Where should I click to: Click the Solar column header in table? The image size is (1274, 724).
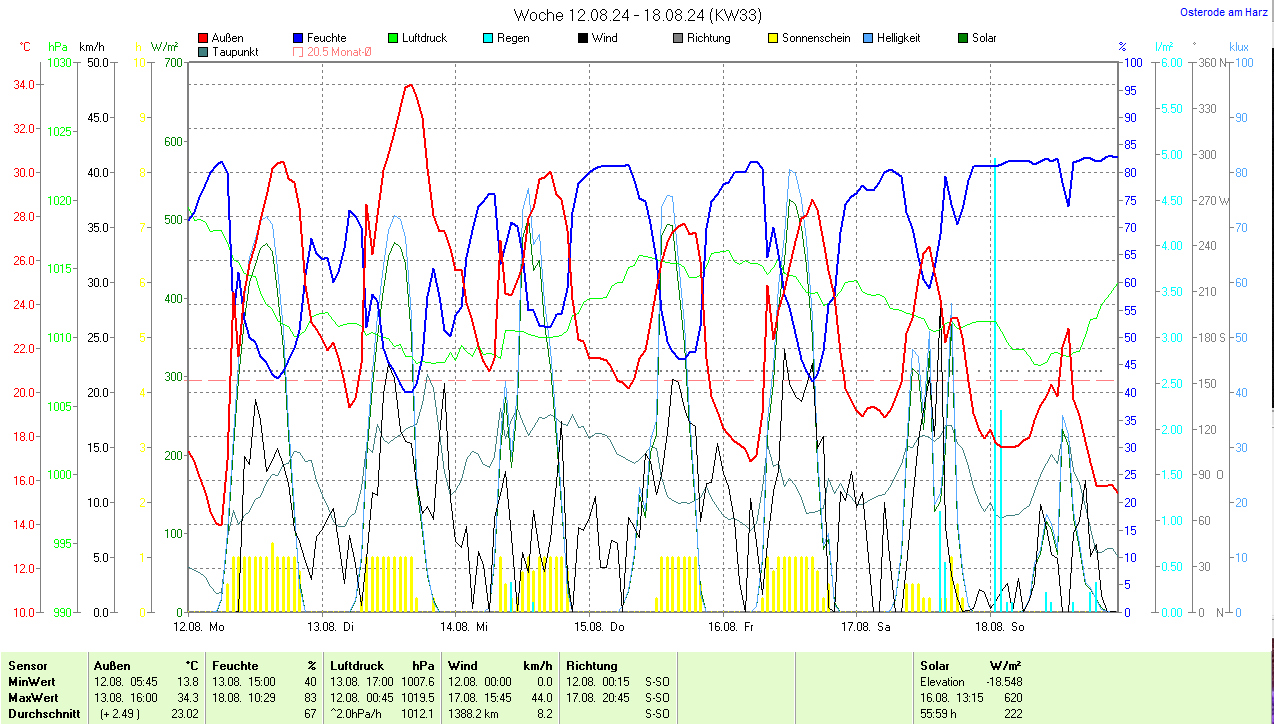pyautogui.click(x=934, y=665)
